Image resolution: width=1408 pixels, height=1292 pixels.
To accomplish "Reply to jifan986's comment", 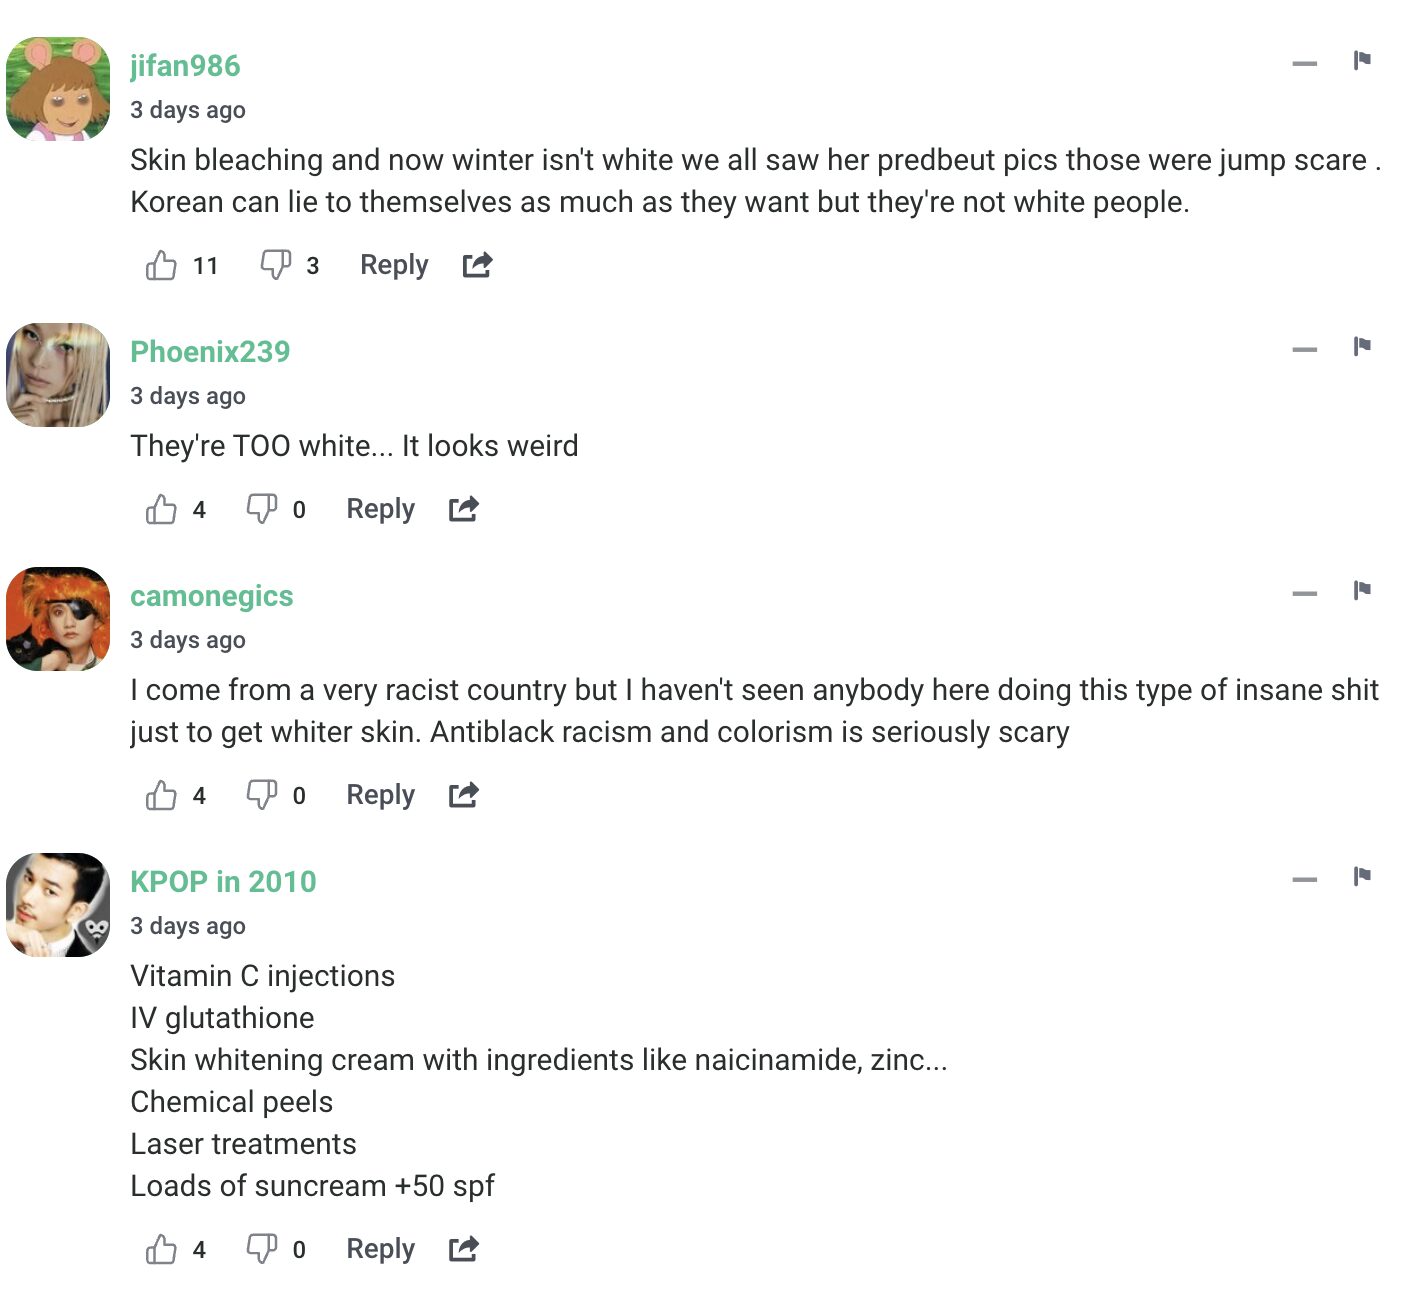I will [394, 265].
